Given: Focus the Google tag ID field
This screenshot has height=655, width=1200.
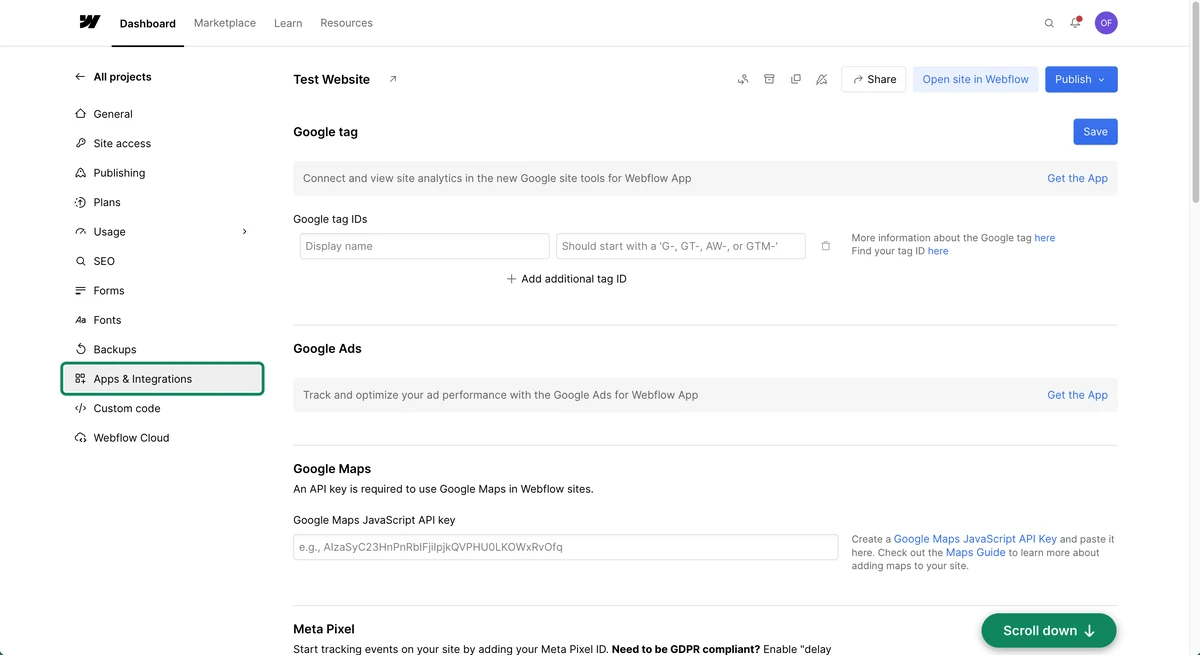Looking at the screenshot, I should 680,246.
